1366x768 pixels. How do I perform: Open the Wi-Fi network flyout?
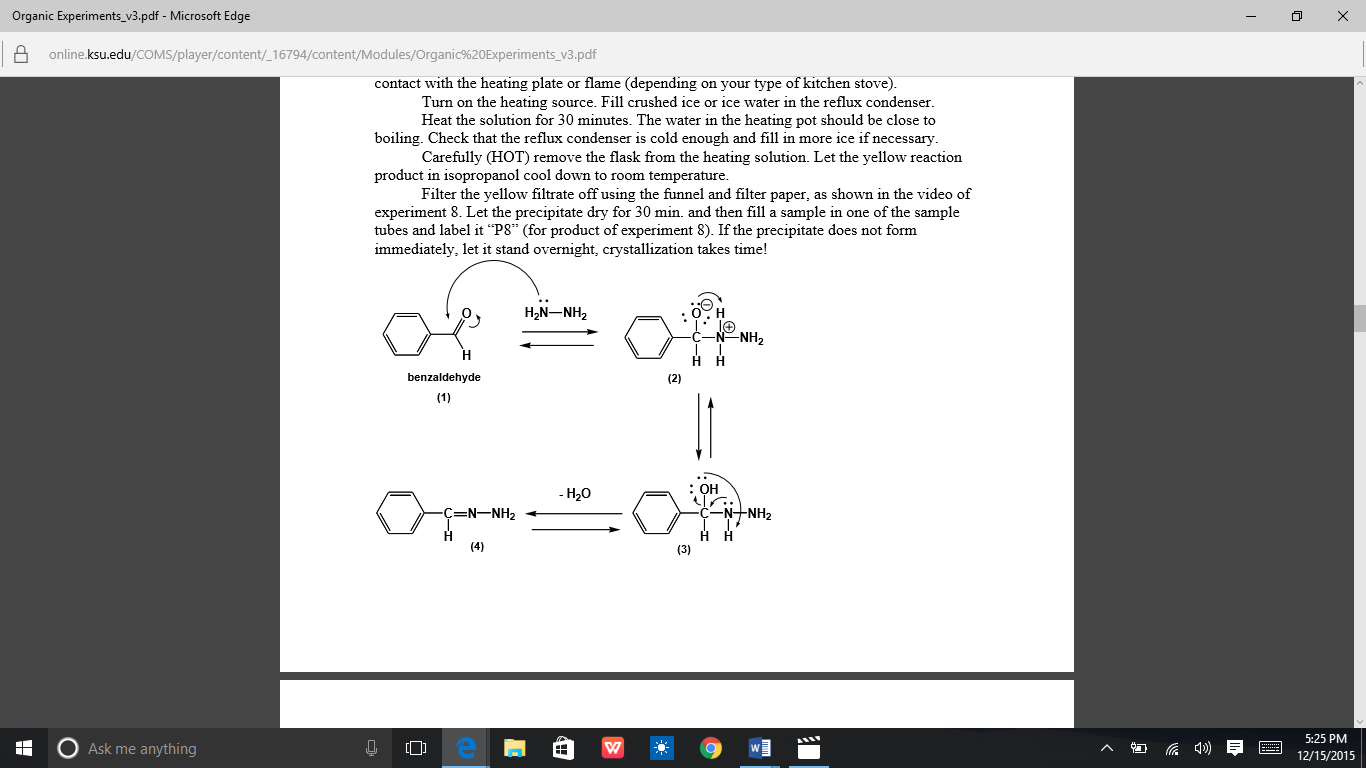[x=1172, y=748]
